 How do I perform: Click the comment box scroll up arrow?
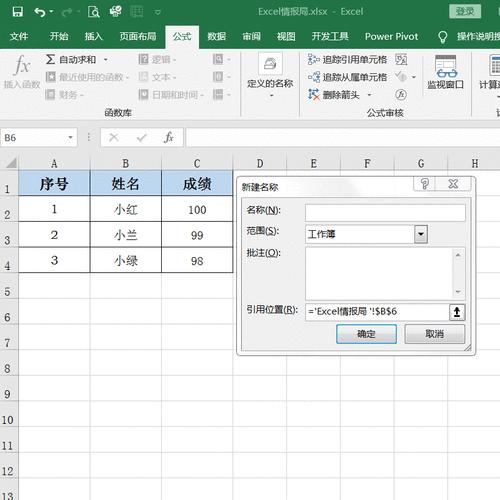point(458,255)
